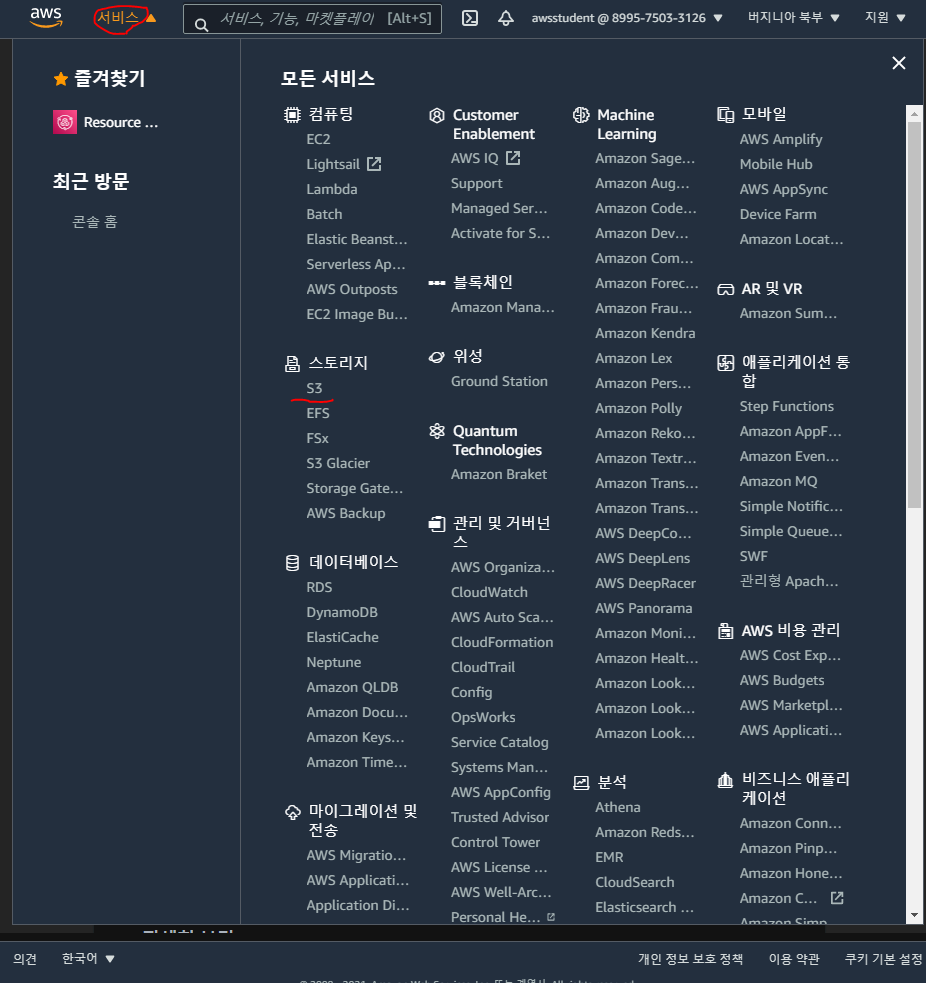The image size is (926, 983).
Task: Click AWS IQ external link icon
Action: 513,158
